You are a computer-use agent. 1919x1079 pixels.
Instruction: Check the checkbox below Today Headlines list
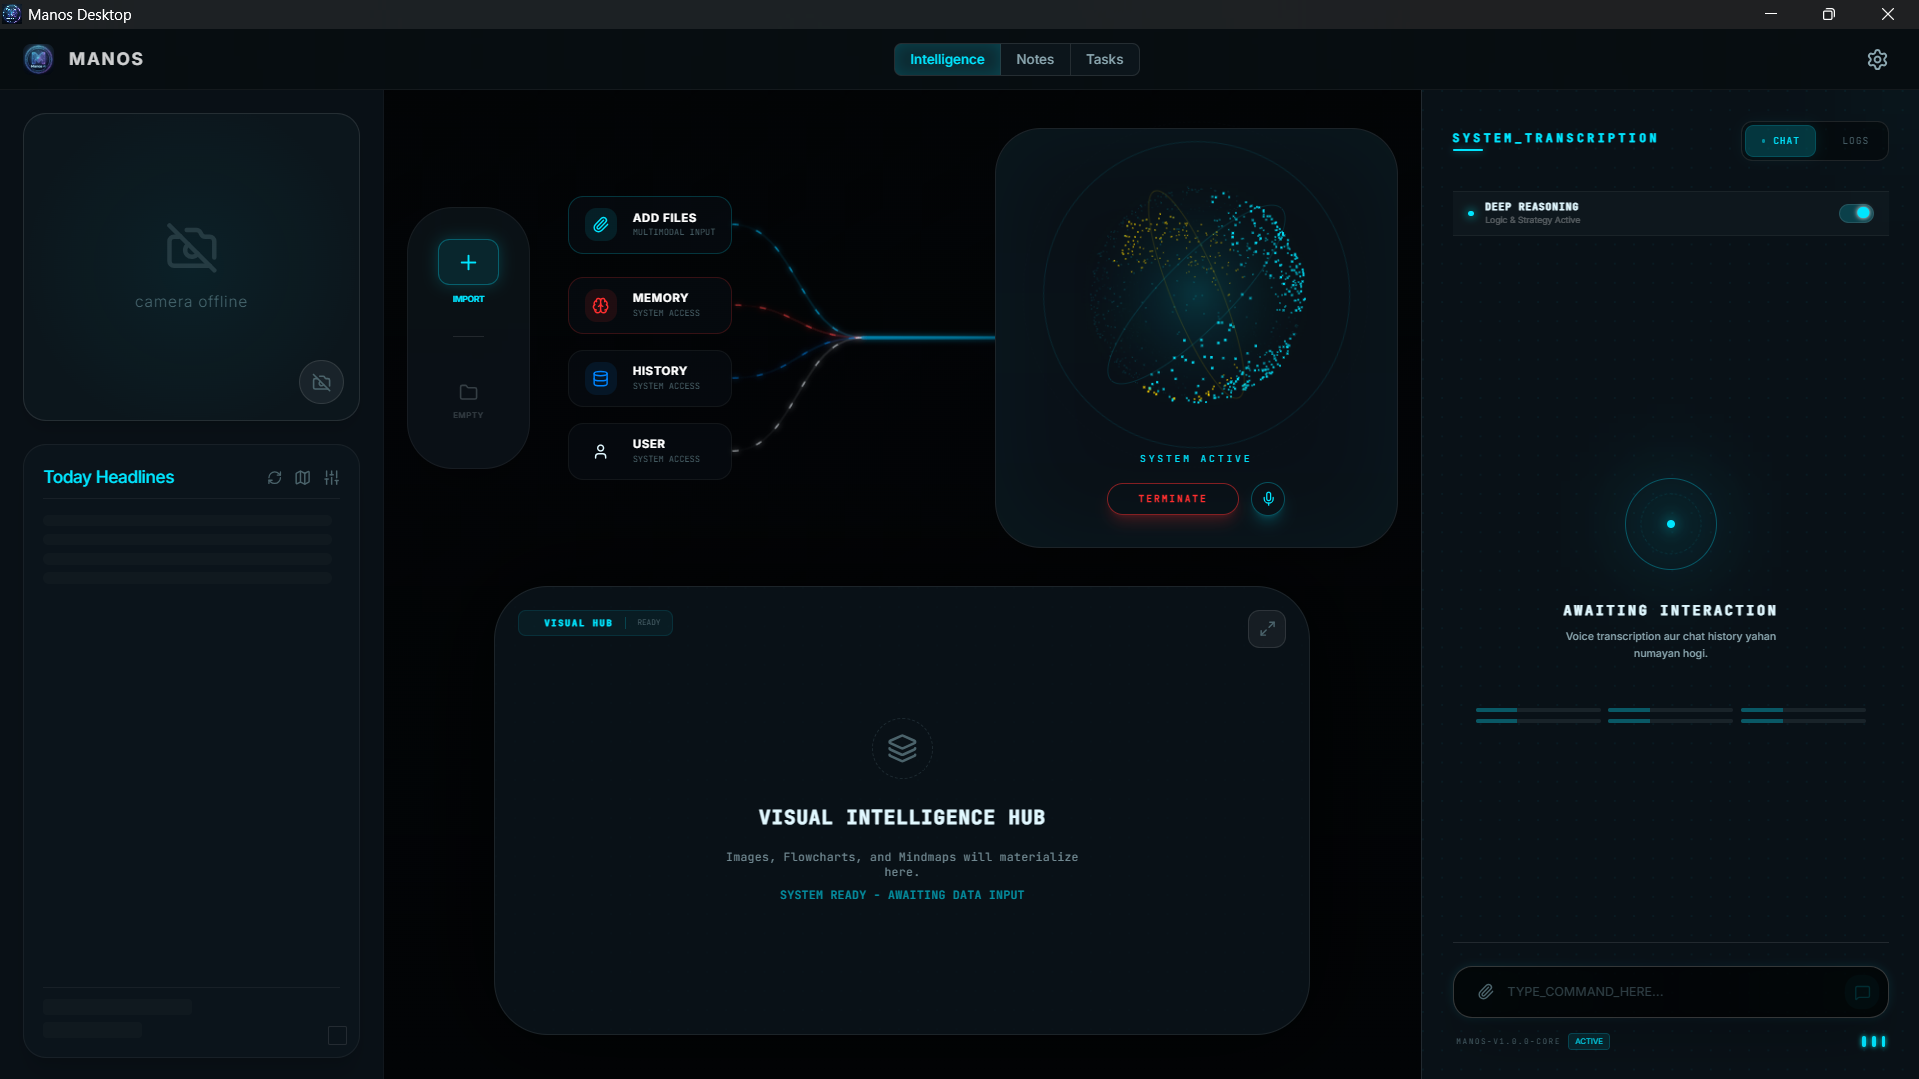coord(337,1036)
